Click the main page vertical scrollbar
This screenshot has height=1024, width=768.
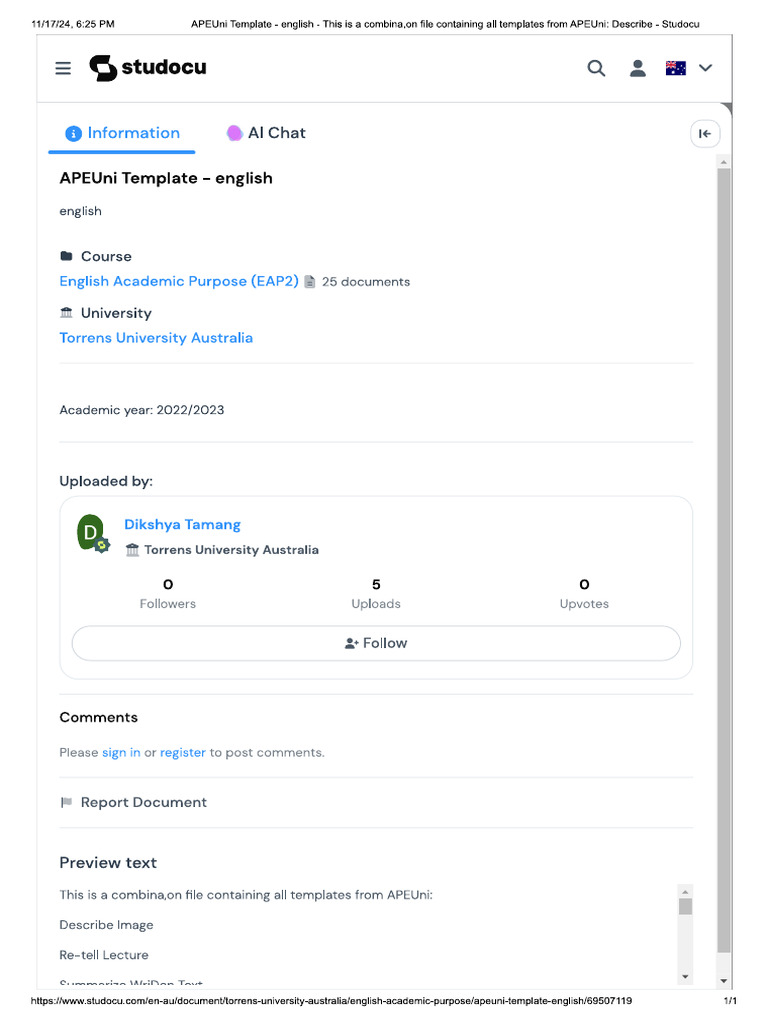pos(724,560)
